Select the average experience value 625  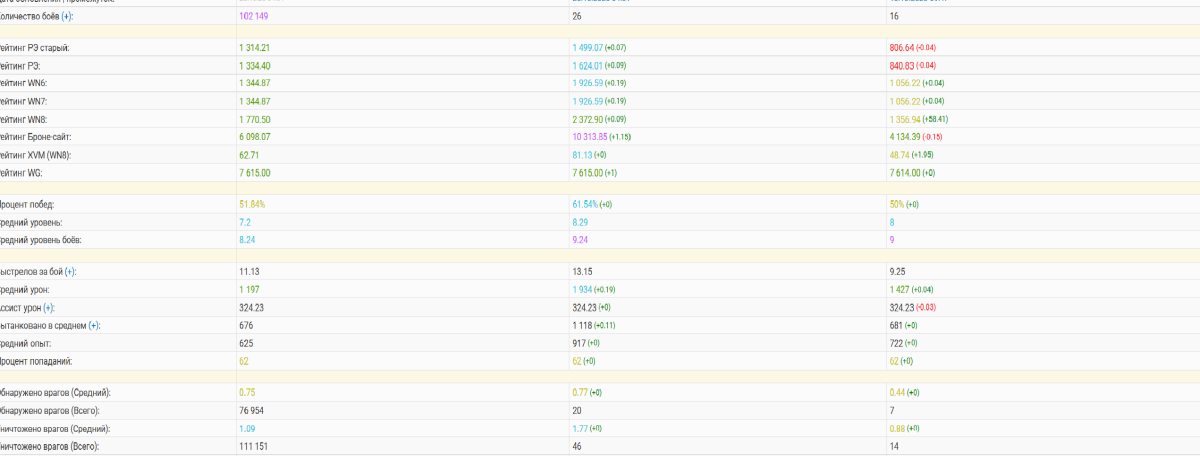tap(246, 343)
